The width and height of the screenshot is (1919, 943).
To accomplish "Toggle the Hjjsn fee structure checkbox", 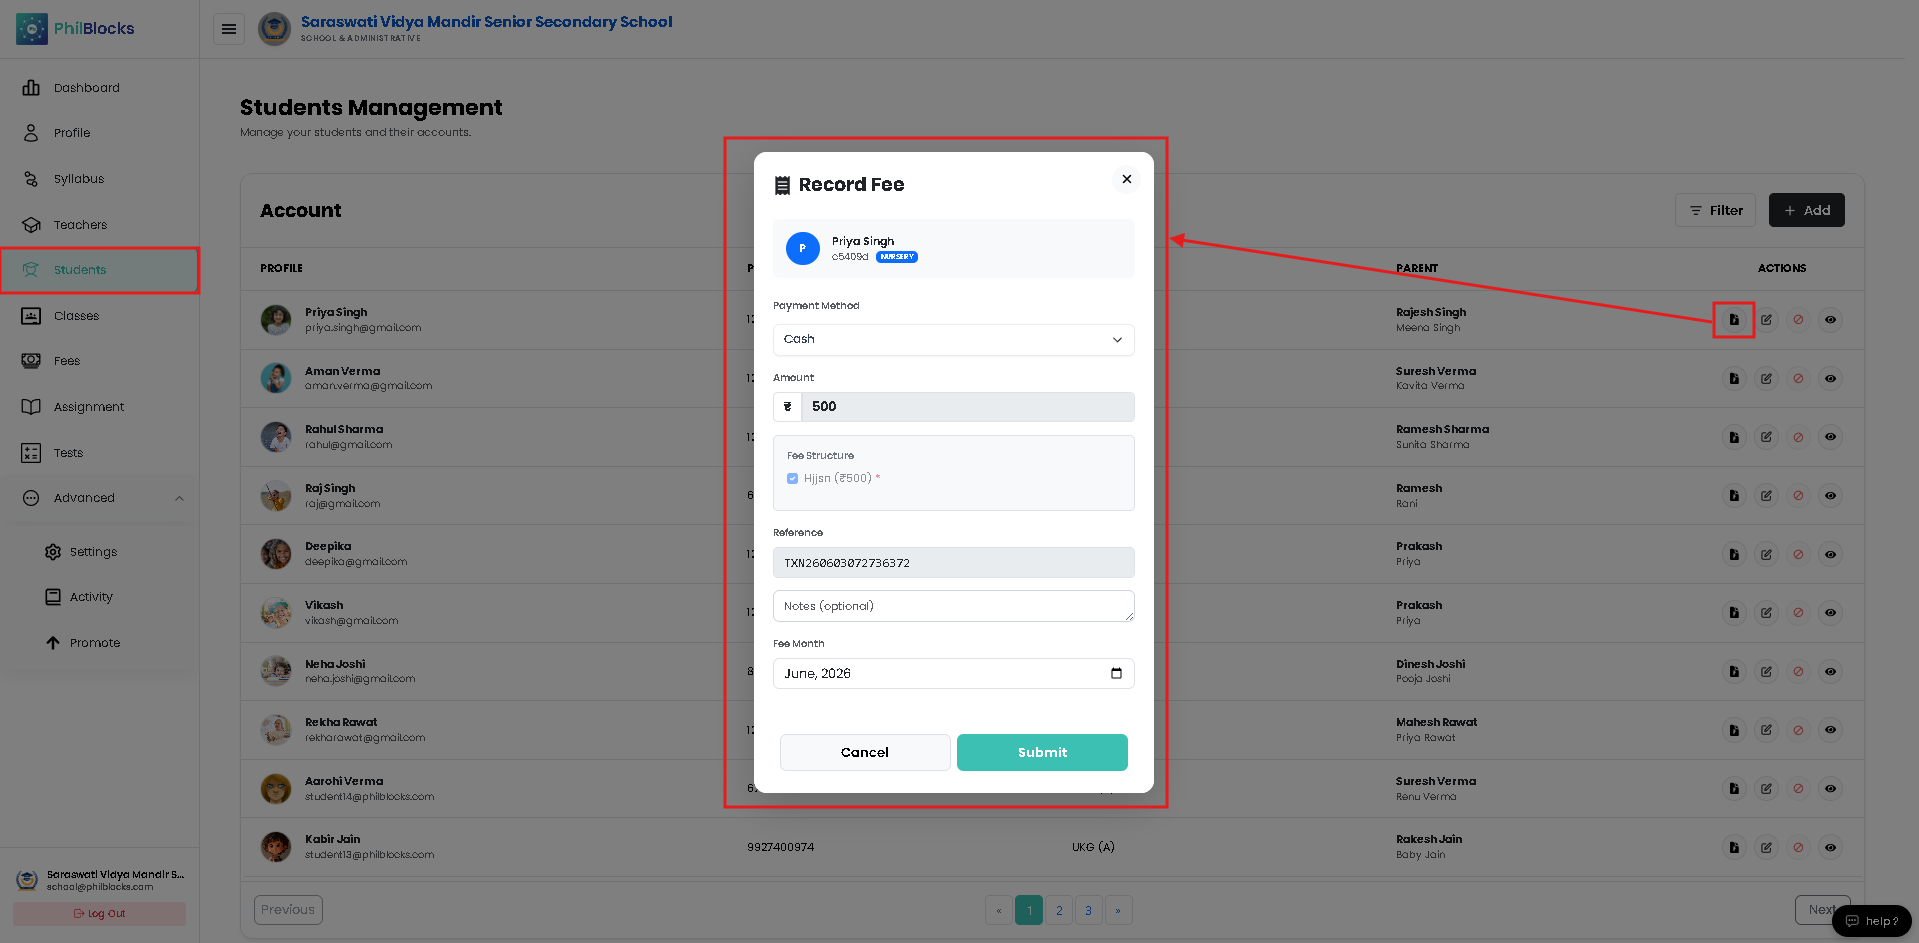I will [792, 478].
